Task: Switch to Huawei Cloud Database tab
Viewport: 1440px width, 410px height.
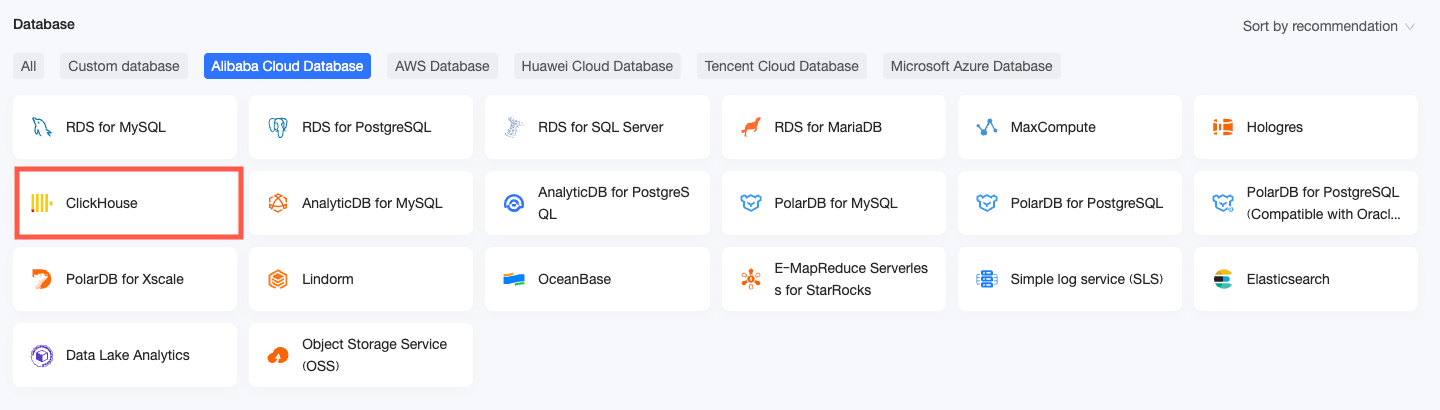Action: click(x=597, y=66)
